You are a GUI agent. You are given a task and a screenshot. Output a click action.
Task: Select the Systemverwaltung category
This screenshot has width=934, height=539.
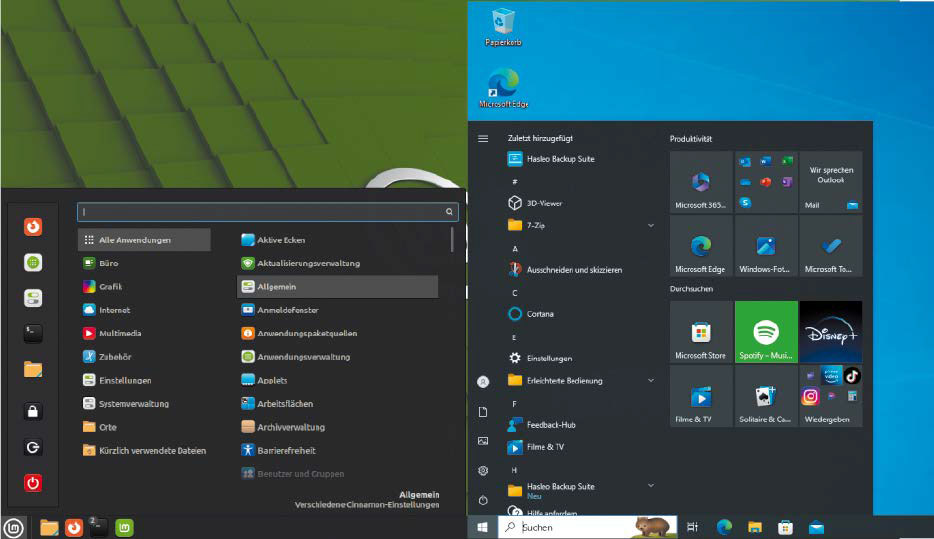tap(144, 403)
